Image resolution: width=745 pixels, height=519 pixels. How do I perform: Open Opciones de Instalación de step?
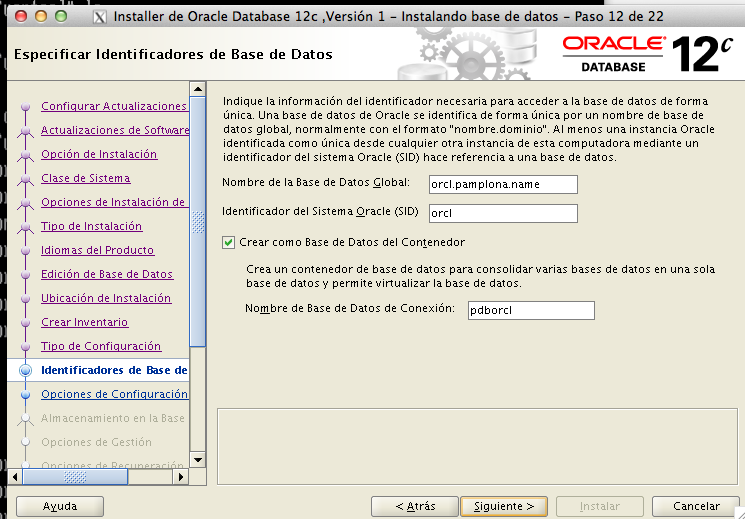click(113, 202)
